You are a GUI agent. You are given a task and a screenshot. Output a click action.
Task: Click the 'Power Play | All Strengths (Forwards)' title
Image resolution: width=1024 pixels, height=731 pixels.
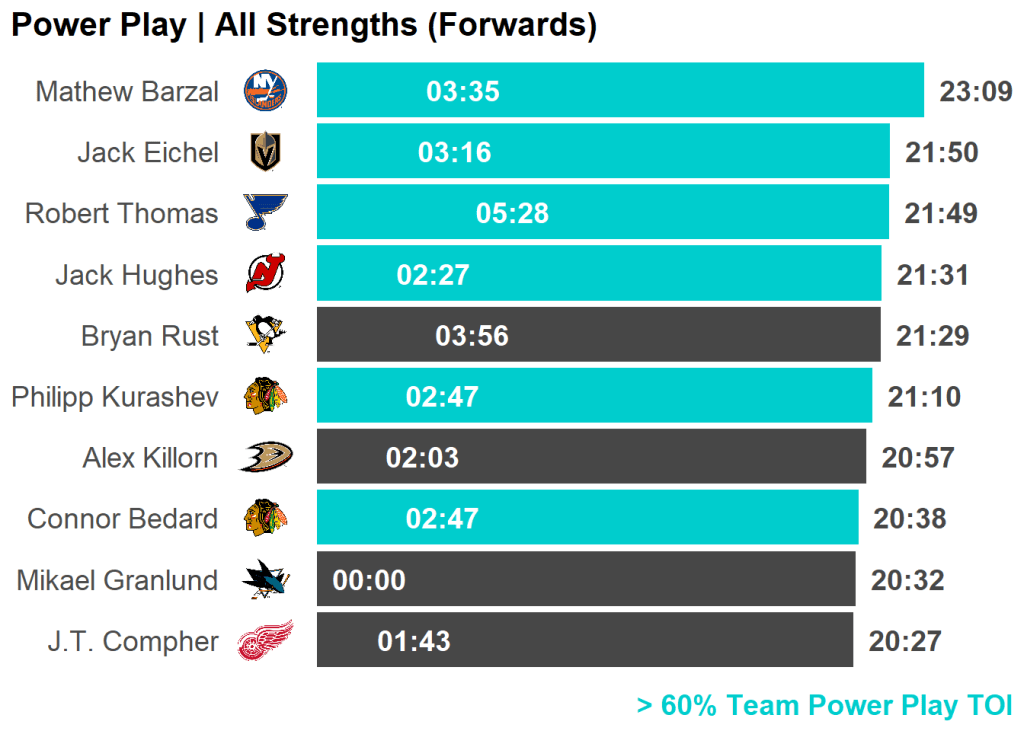point(304,26)
